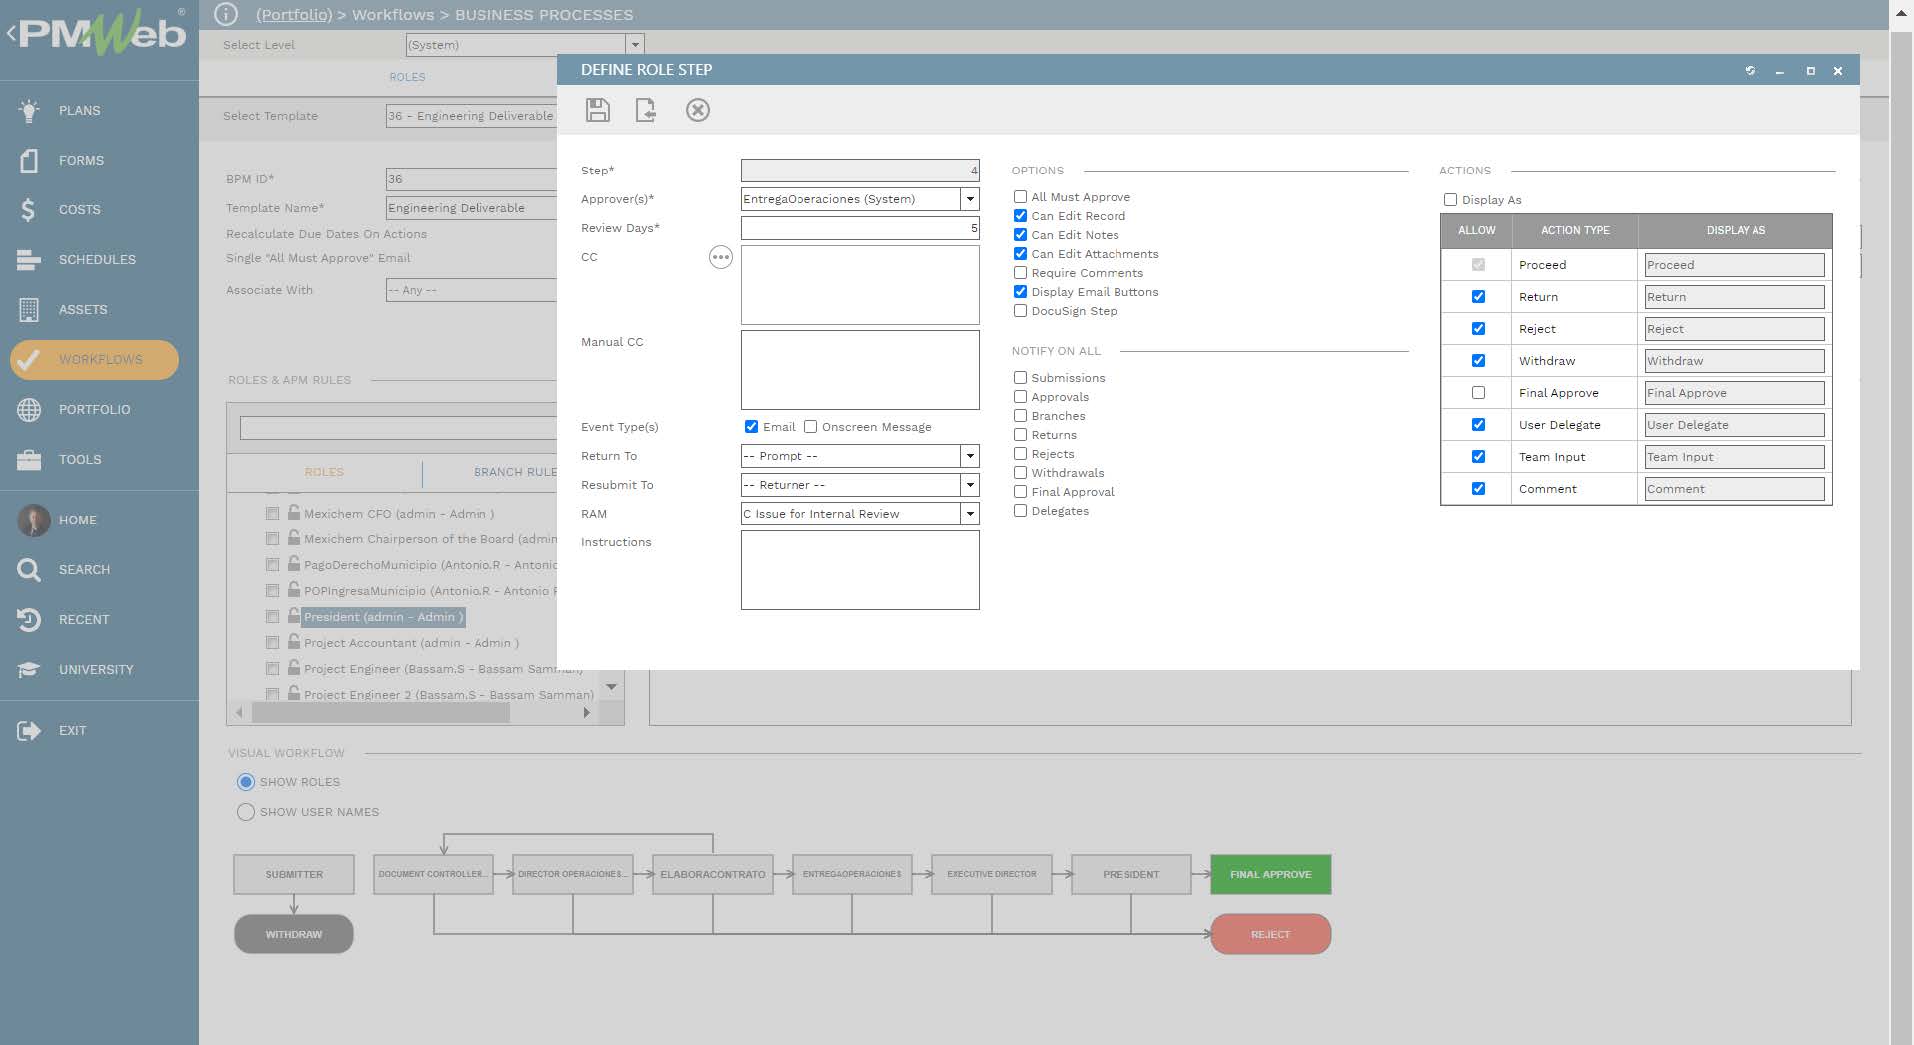Enable the All Must Approve checkbox
Screen dimensions: 1914x1045
coord(1020,196)
